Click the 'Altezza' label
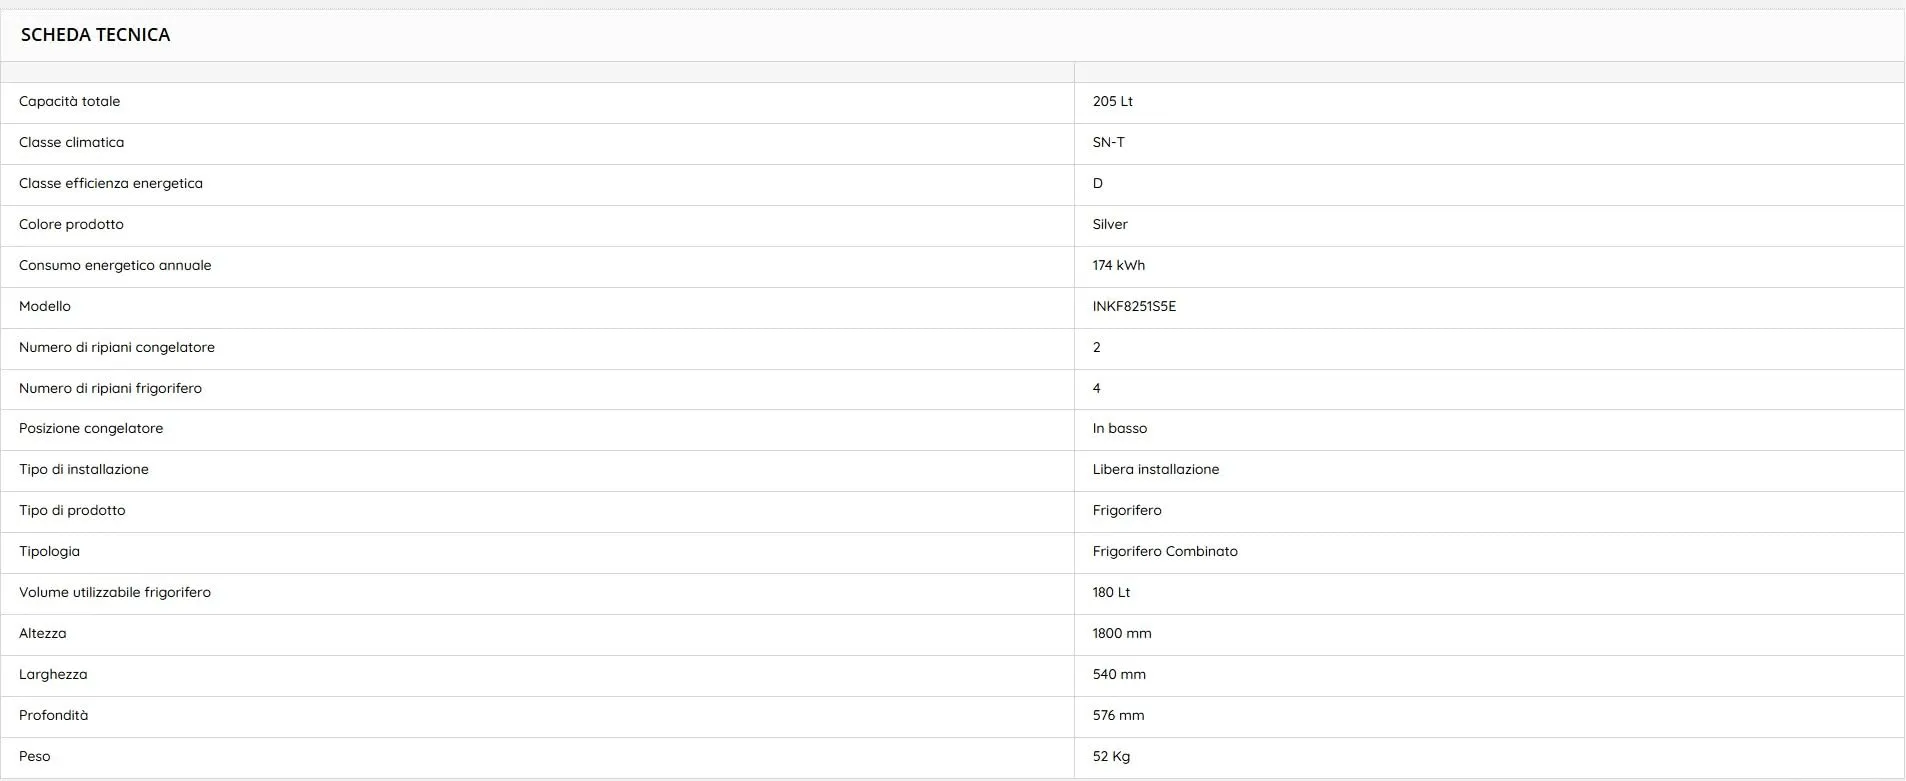Screen dimensions: 1906x781 43,633
